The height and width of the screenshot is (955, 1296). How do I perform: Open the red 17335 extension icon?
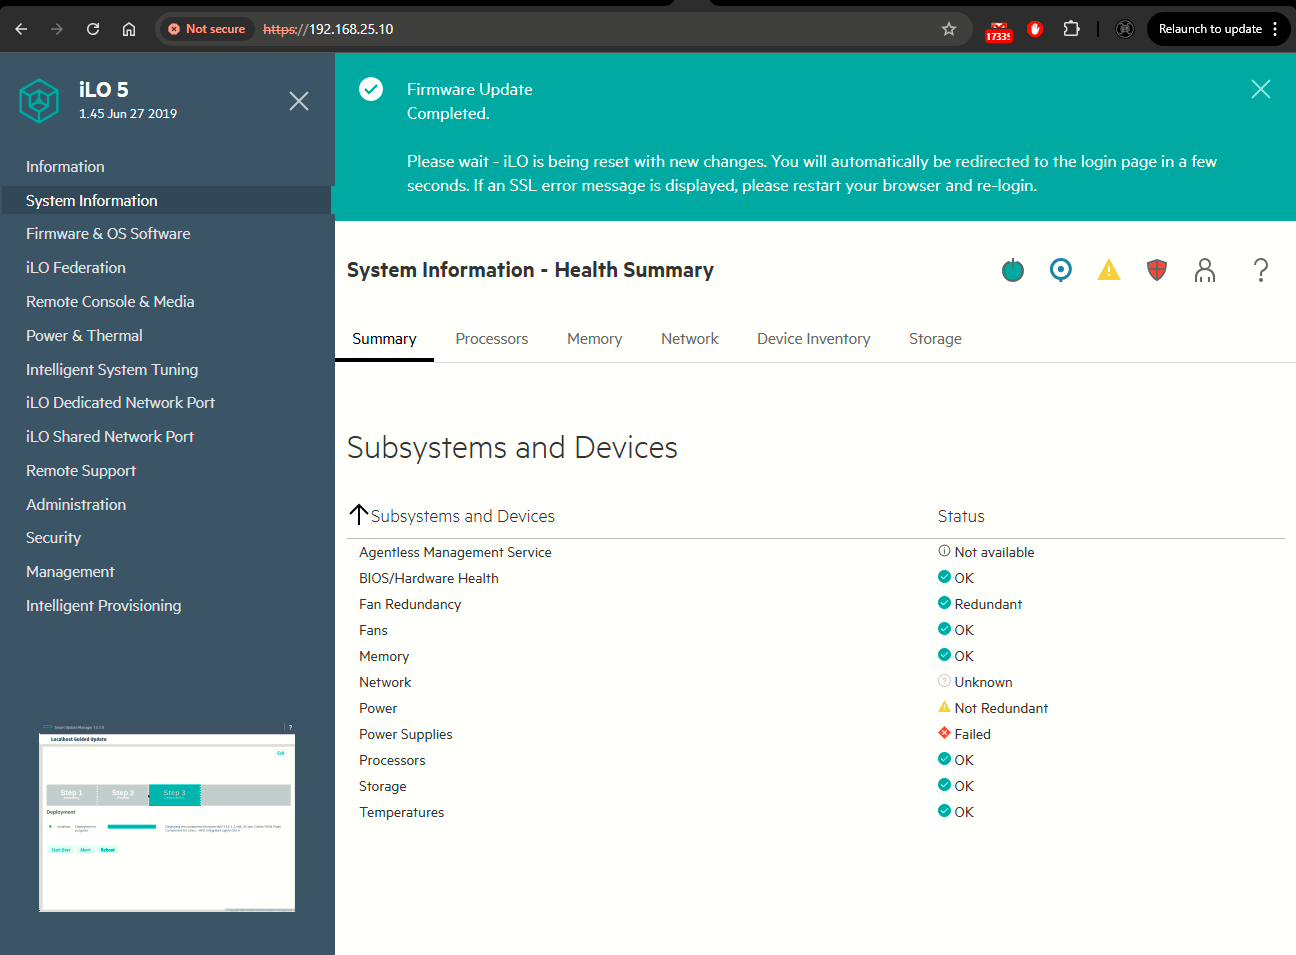click(x=999, y=30)
